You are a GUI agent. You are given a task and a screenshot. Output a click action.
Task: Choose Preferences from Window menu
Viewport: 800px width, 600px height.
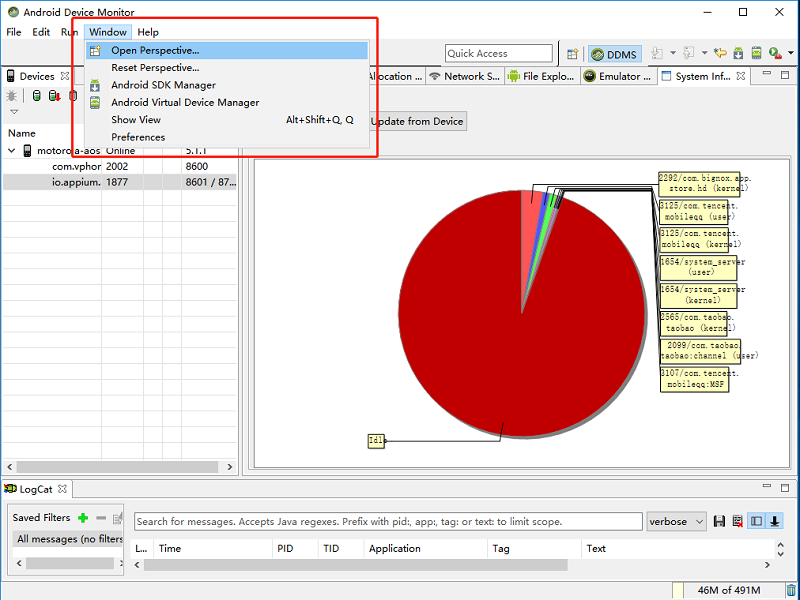[227, 137]
